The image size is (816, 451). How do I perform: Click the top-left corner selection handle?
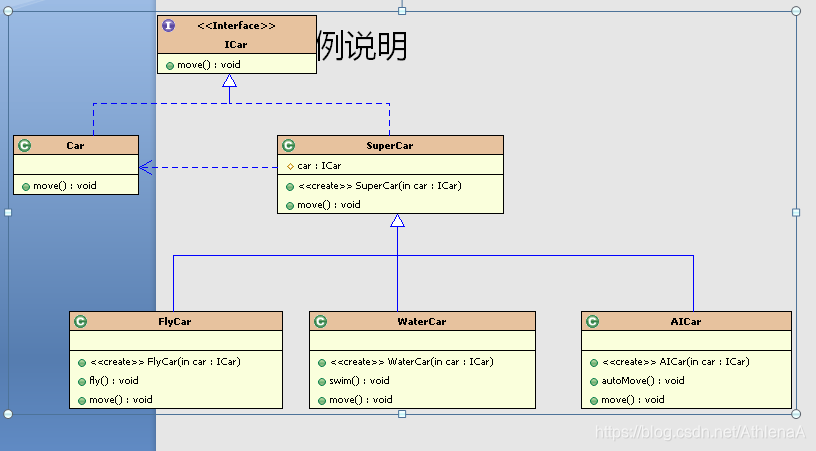[8, 11]
